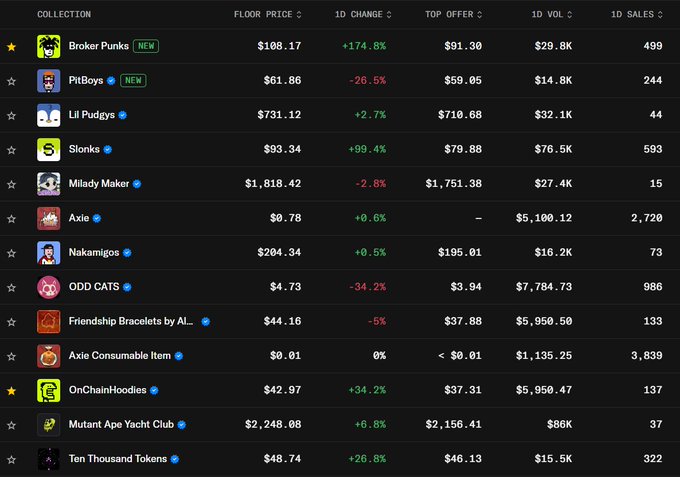Sort by 1D Vol column
The width and height of the screenshot is (680, 477).
tap(552, 14)
